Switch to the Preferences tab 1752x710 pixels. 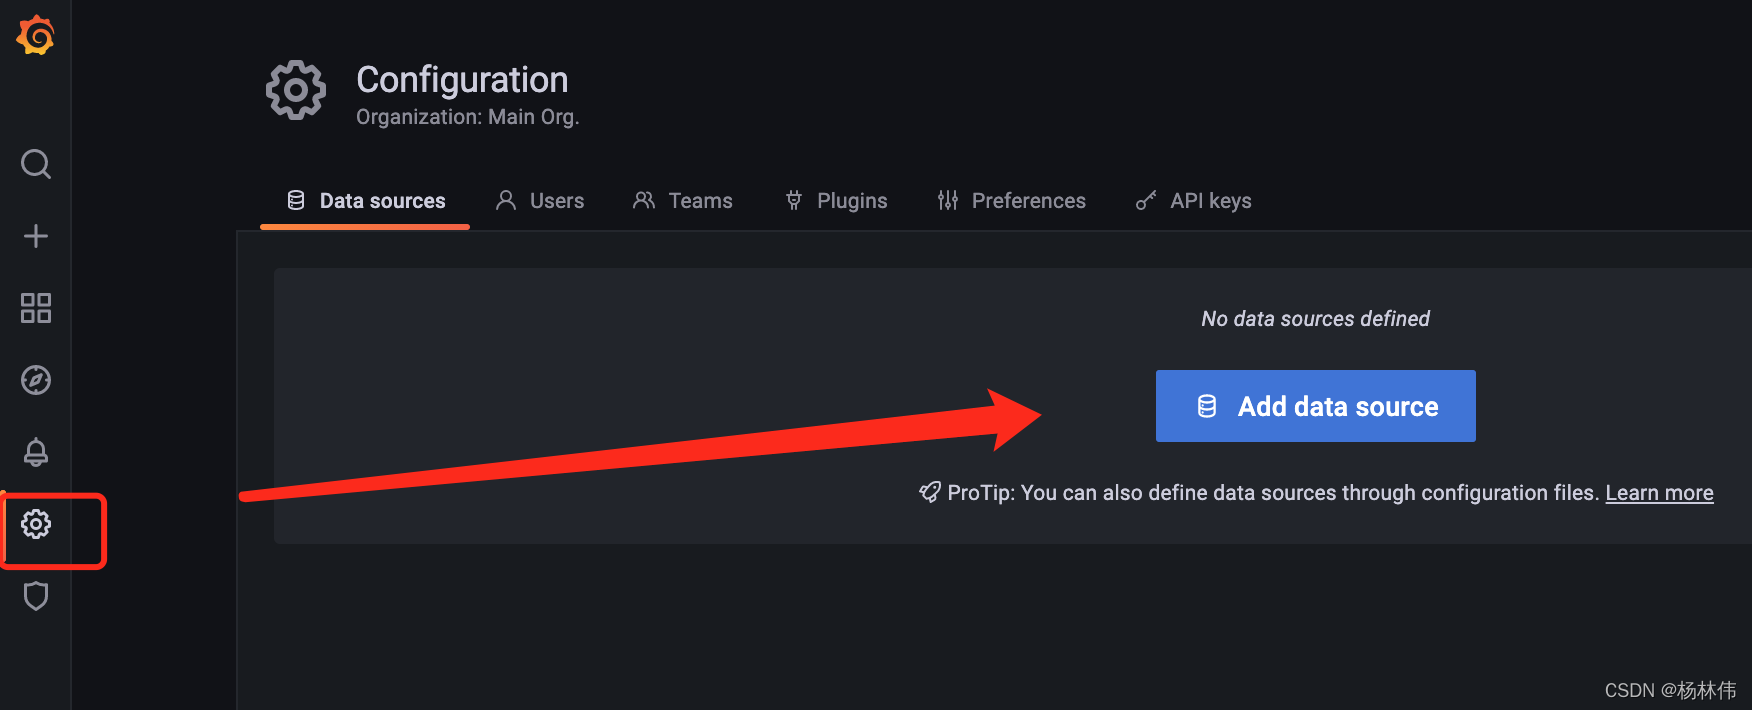click(x=1011, y=201)
